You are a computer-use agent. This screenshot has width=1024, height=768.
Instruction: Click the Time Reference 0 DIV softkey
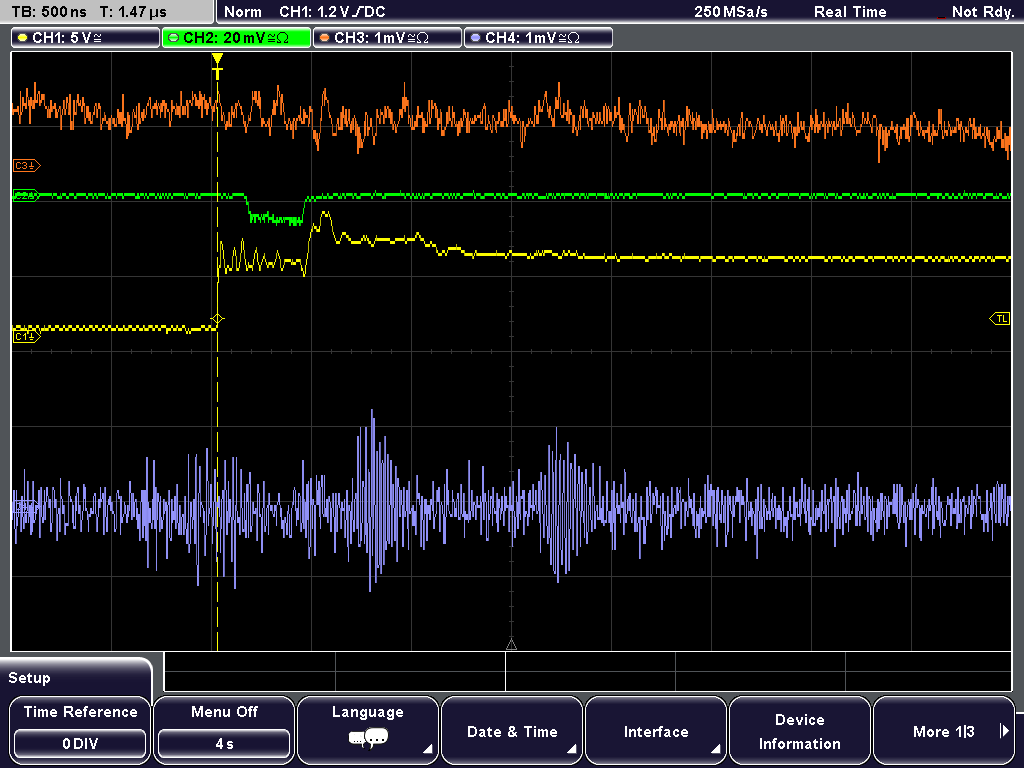pyautogui.click(x=80, y=729)
